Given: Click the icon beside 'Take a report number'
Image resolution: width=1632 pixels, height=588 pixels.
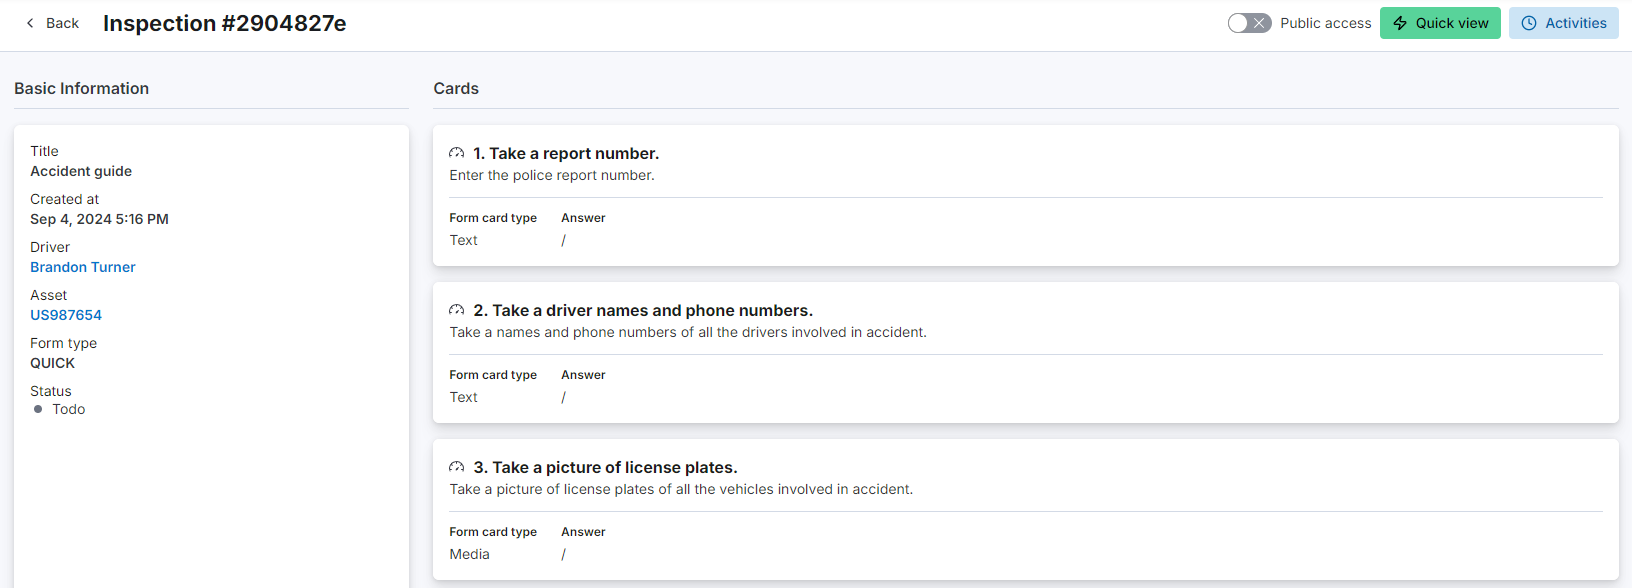Looking at the screenshot, I should click(x=457, y=153).
